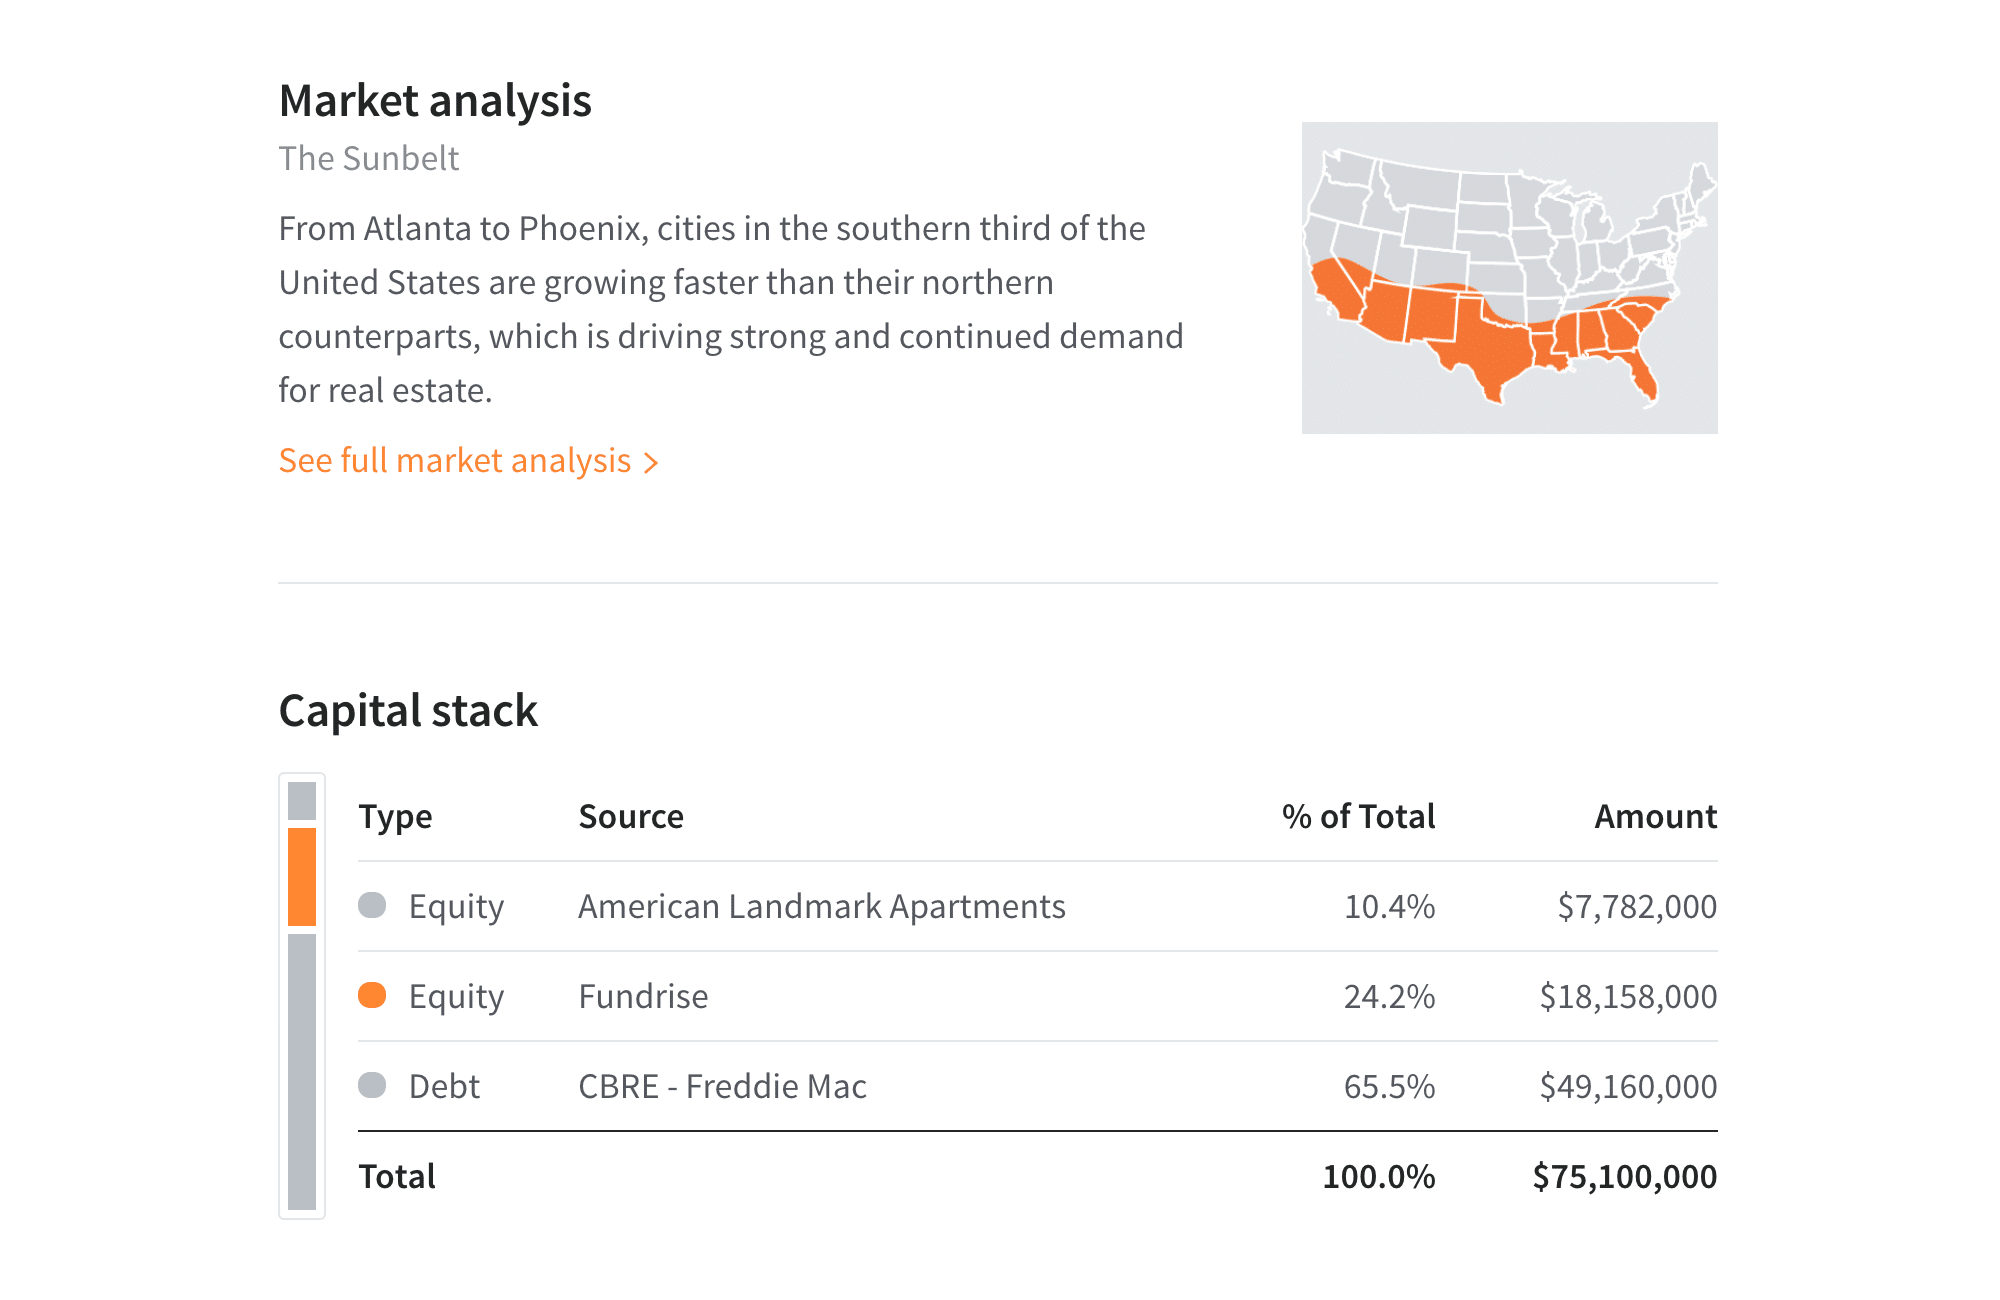
Task: Click the 'See full market analysis' link
Action: point(455,461)
